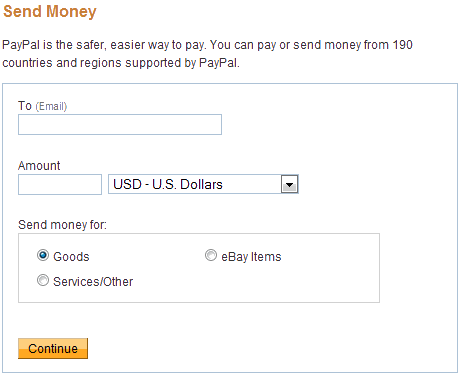Open the USD - U.S. Dollars currency selector
Screen dimensions: 461x375
tap(203, 184)
